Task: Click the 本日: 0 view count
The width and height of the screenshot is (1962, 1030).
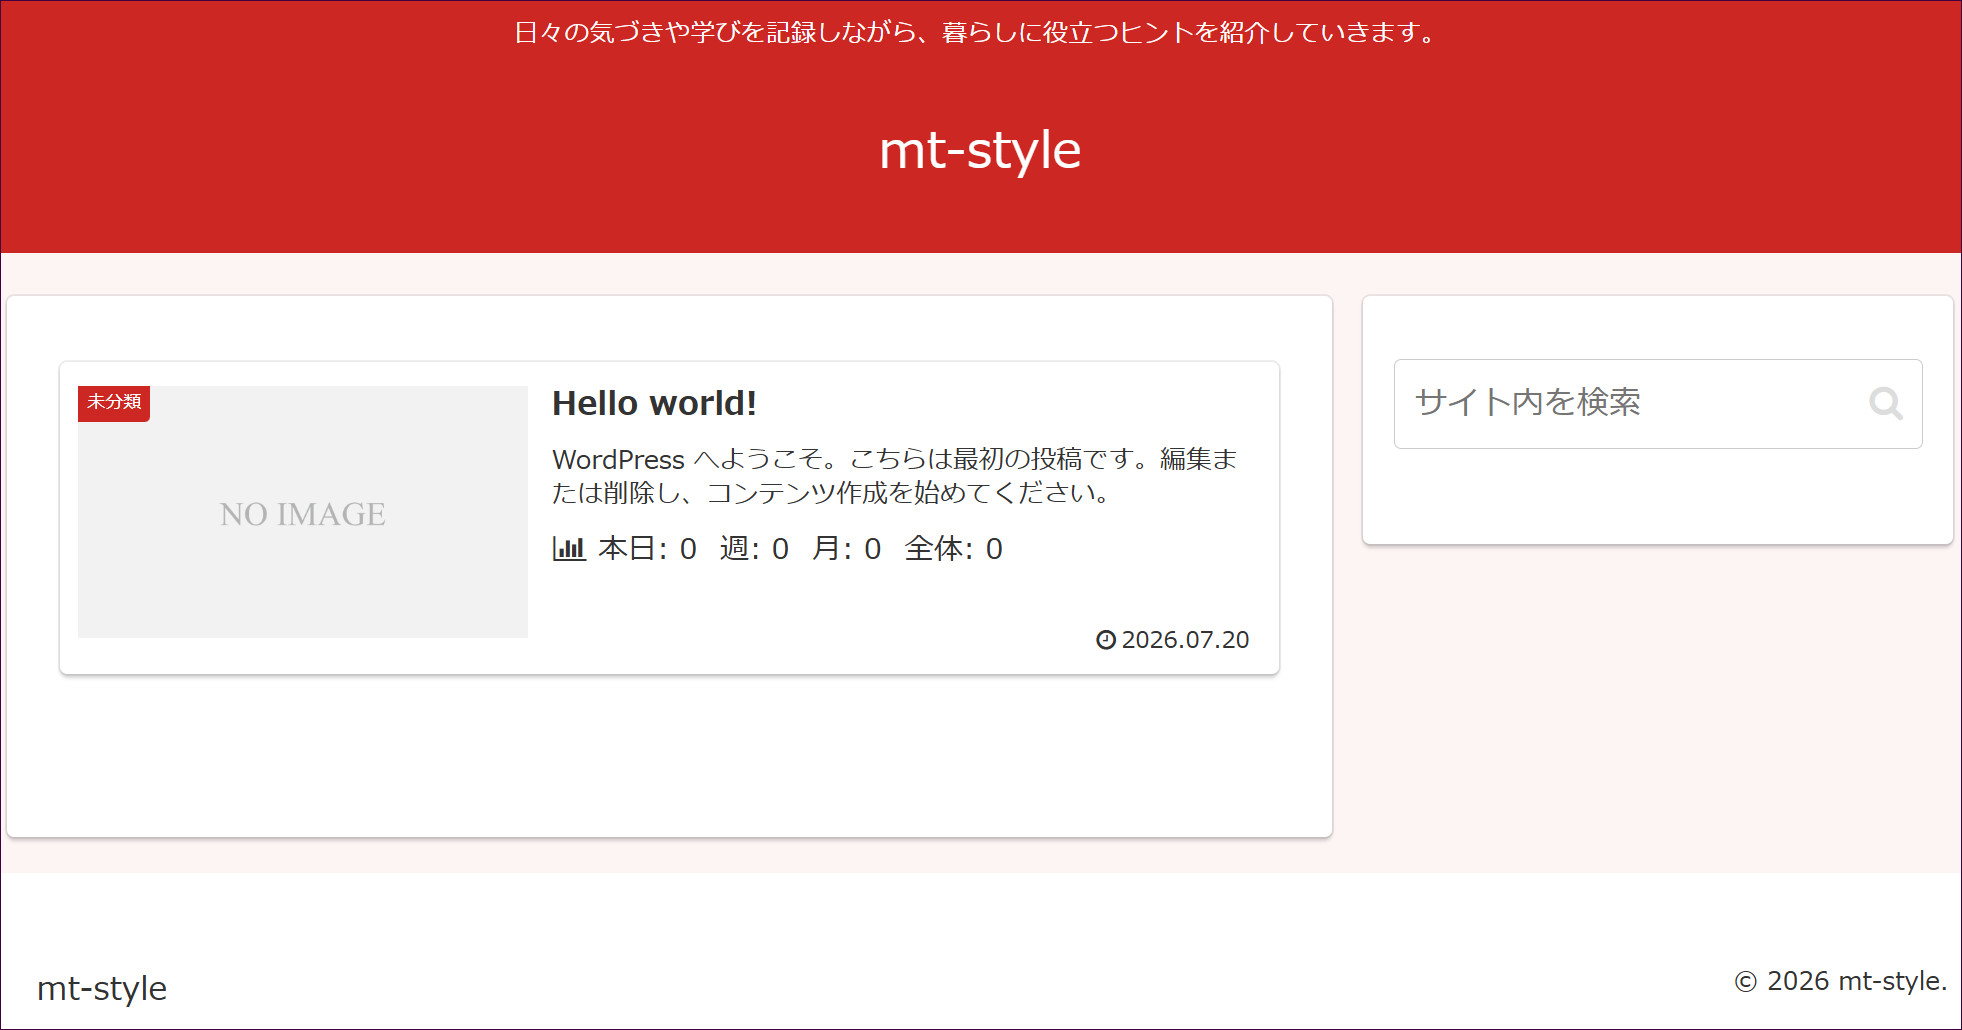Action: (647, 549)
